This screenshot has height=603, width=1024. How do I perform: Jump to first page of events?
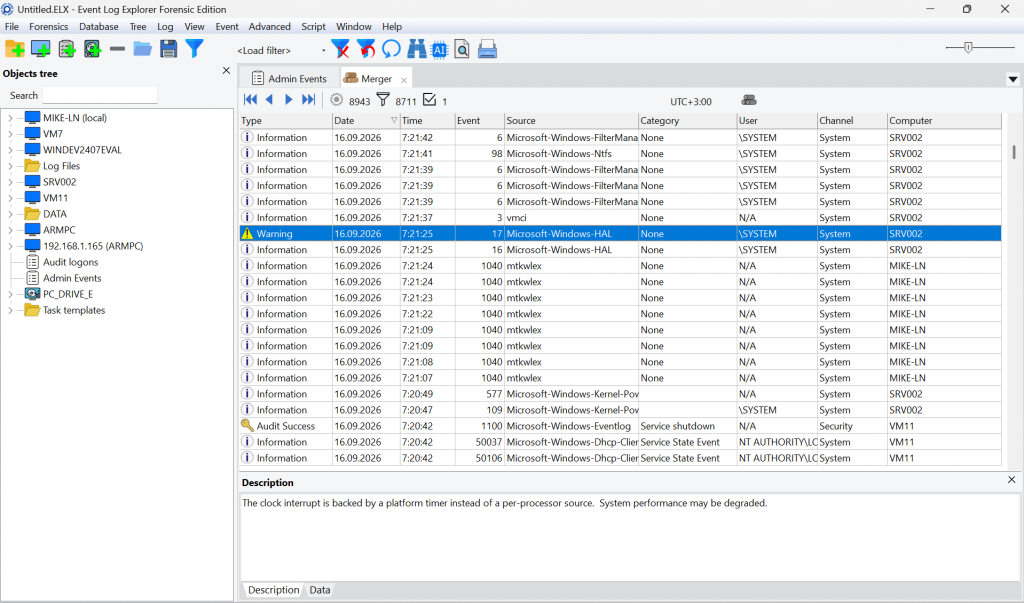[250, 99]
